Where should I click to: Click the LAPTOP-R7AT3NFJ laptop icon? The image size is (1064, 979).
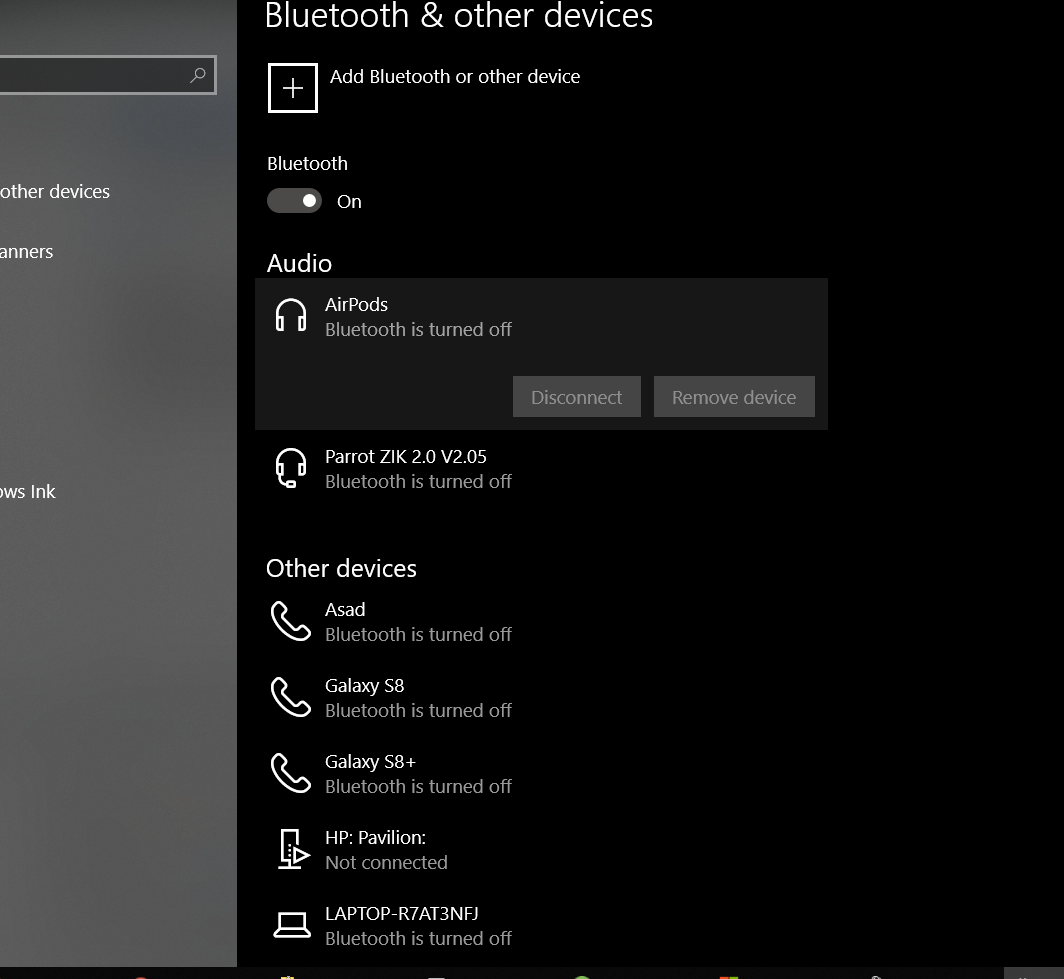(292, 925)
